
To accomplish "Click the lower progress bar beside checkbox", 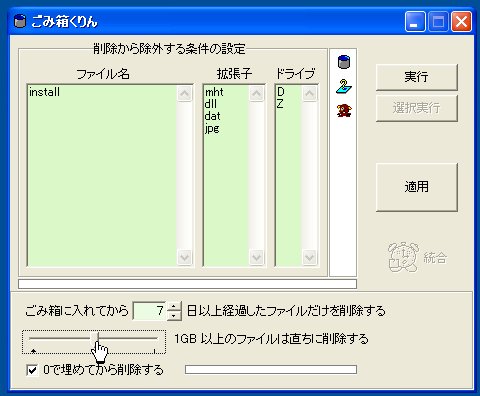I will tap(271, 369).
